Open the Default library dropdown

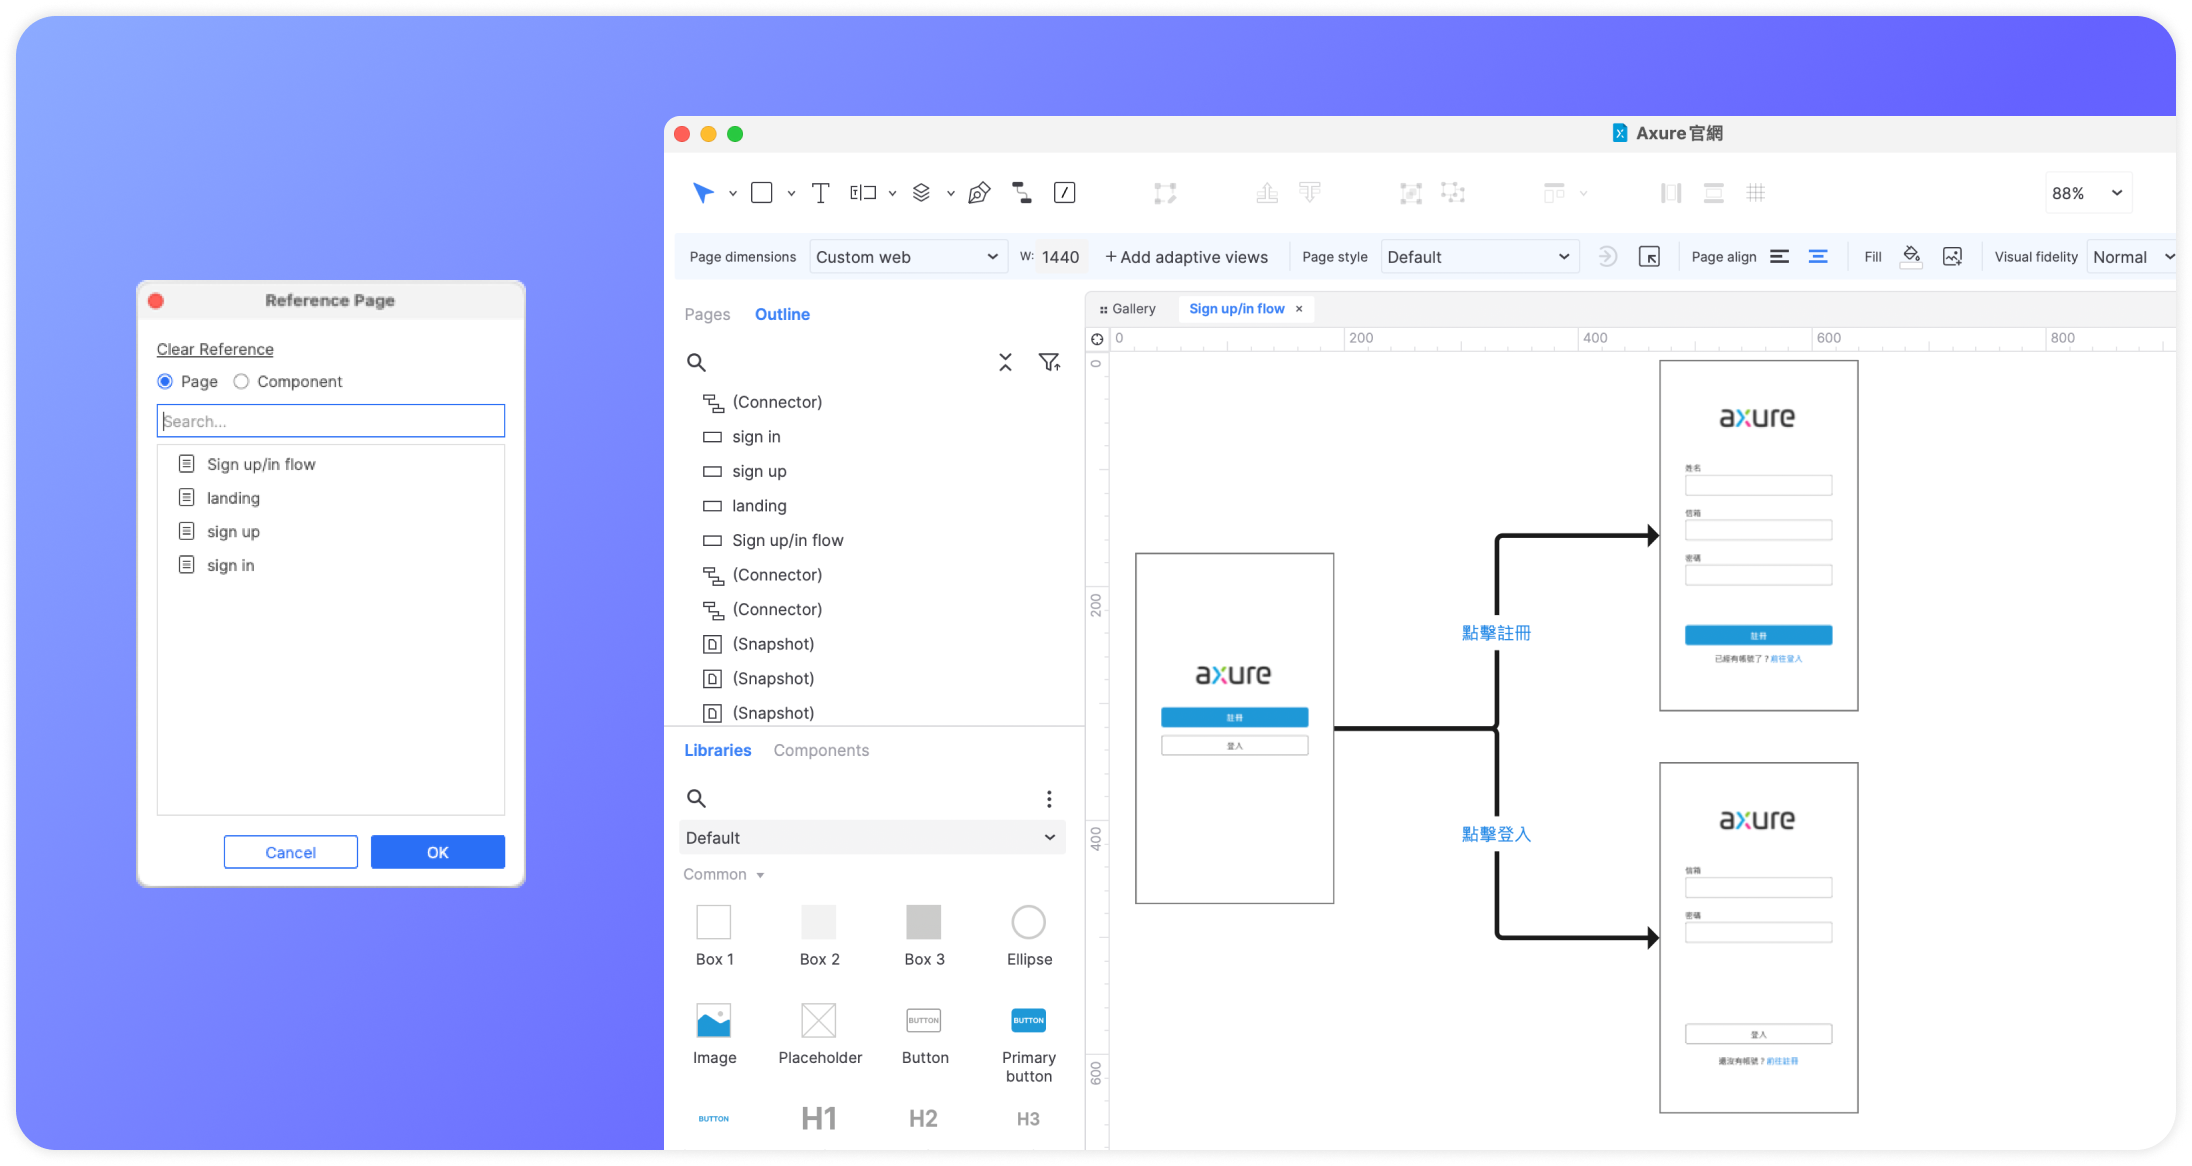(x=872, y=837)
